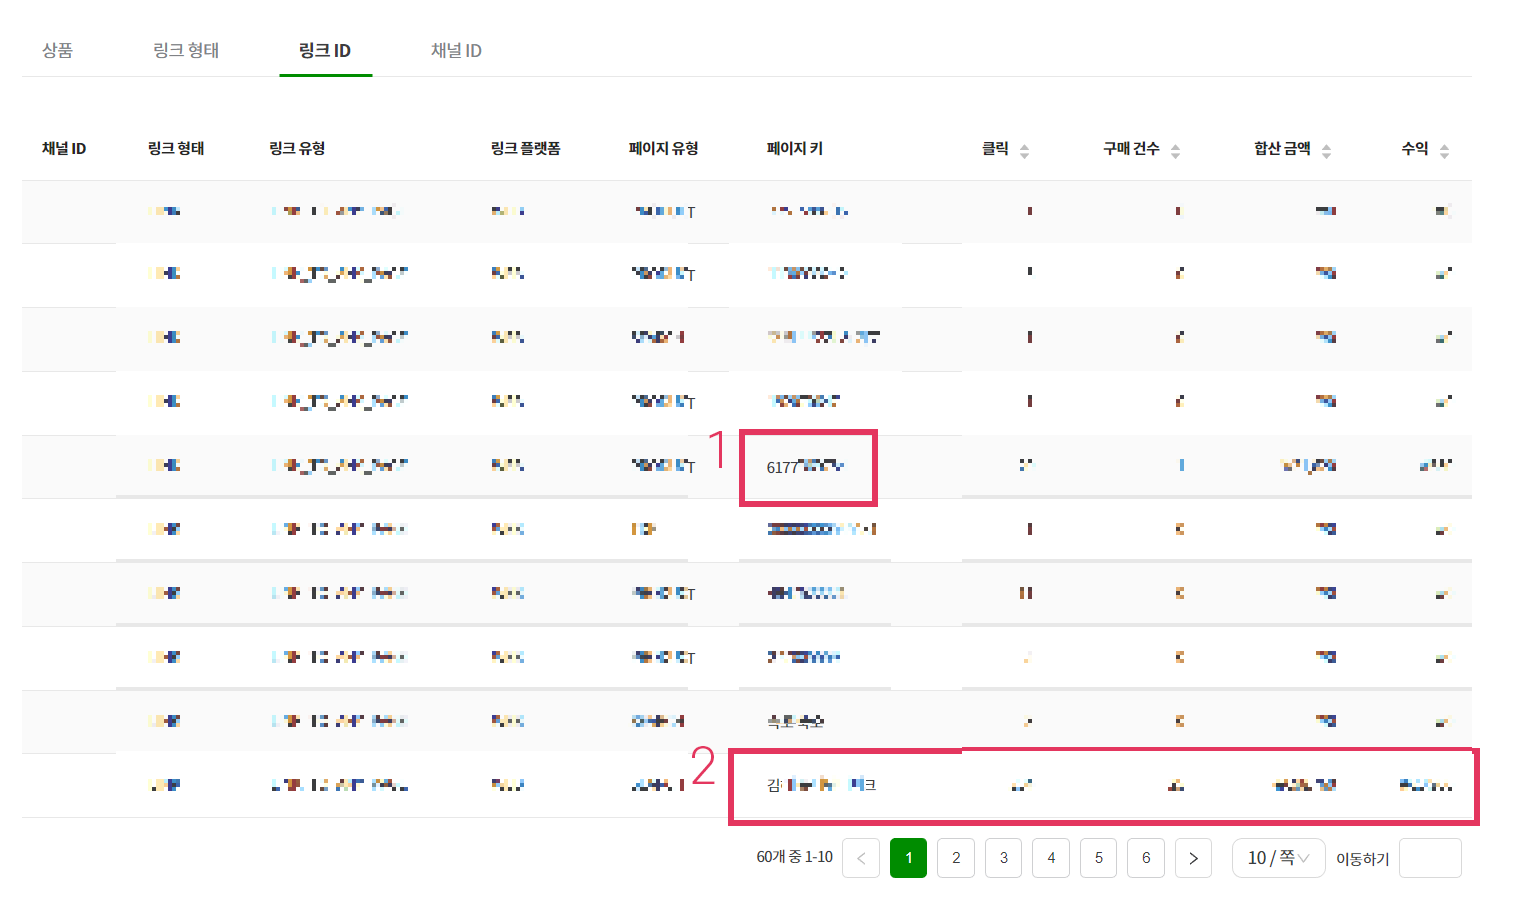
Task: Sort by 합산 금액 column arrows
Action: tap(1326, 151)
